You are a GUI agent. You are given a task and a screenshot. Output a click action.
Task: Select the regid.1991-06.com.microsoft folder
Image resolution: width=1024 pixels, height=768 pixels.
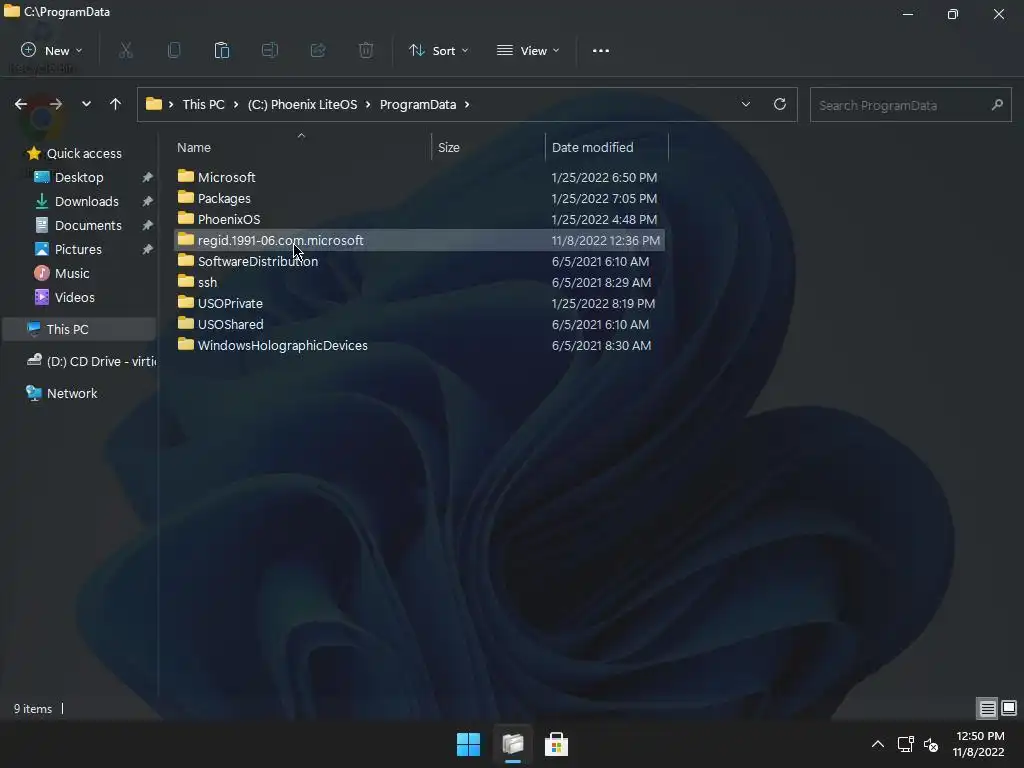[x=419, y=240]
